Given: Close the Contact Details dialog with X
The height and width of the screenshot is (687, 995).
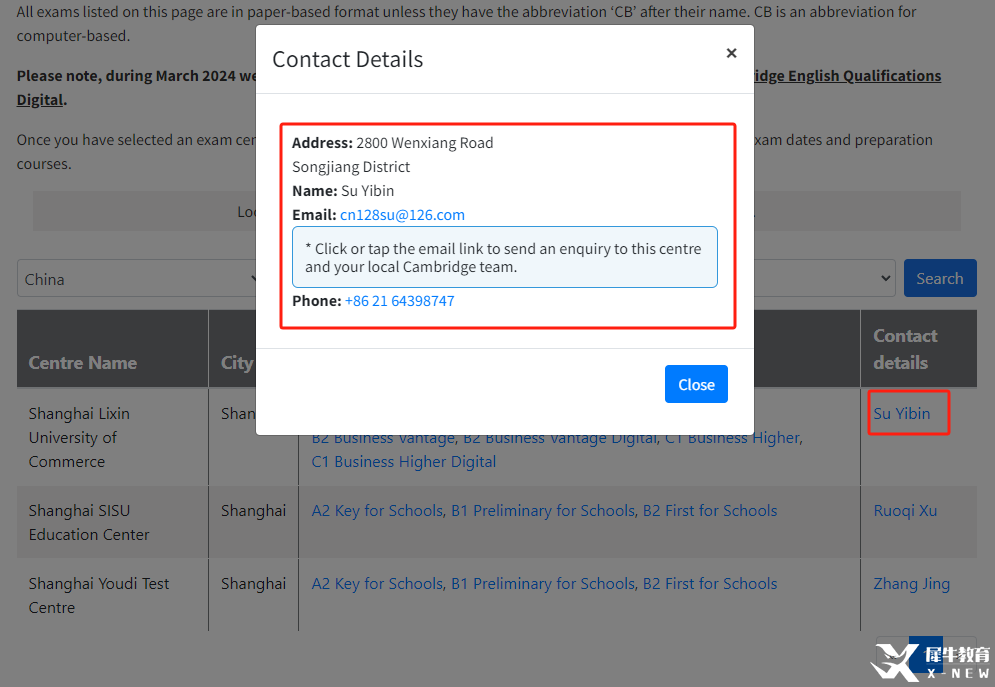Looking at the screenshot, I should click(731, 53).
